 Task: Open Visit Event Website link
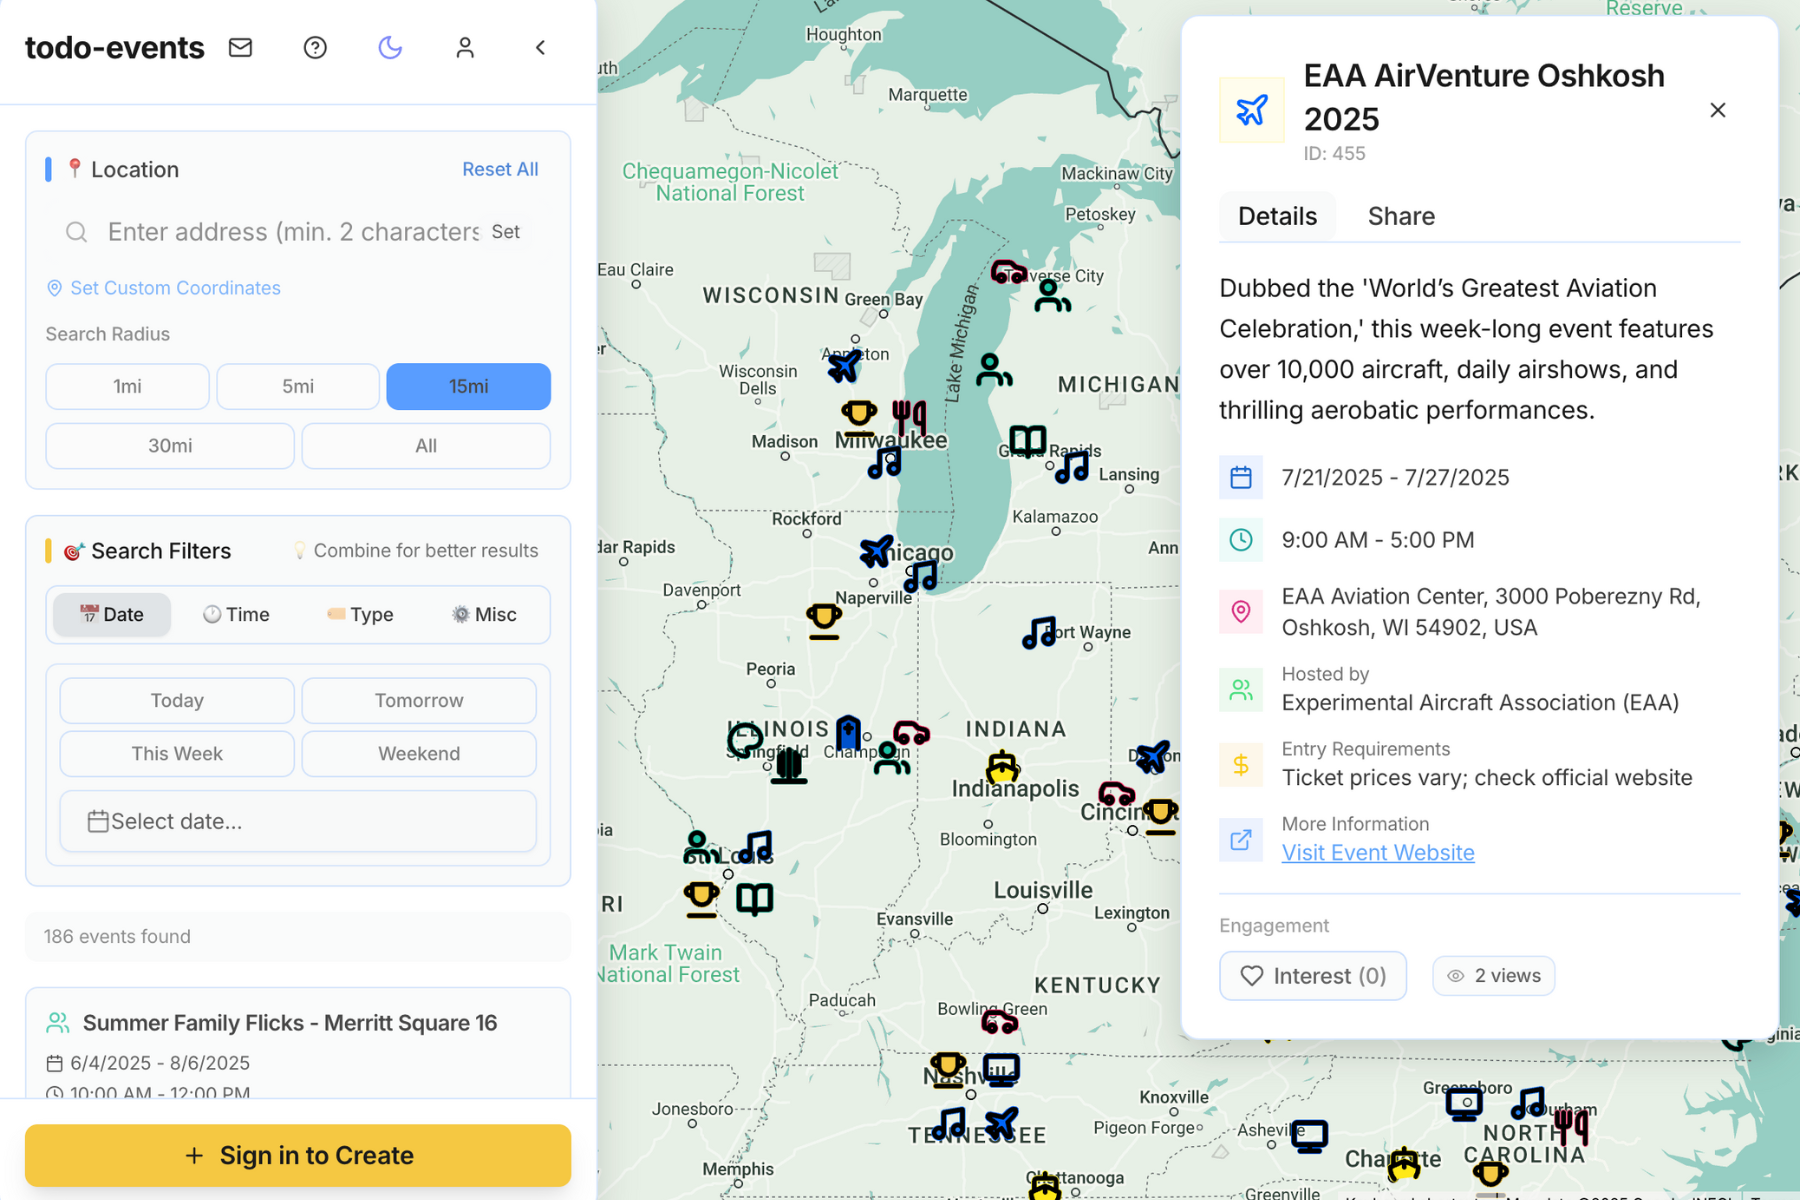(x=1377, y=852)
